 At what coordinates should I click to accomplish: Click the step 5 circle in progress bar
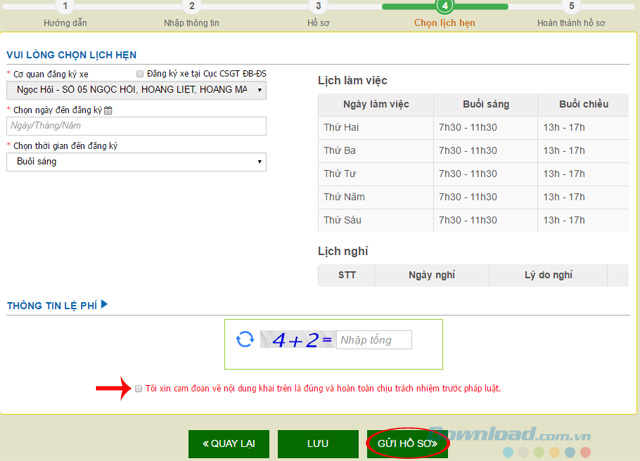point(571,5)
